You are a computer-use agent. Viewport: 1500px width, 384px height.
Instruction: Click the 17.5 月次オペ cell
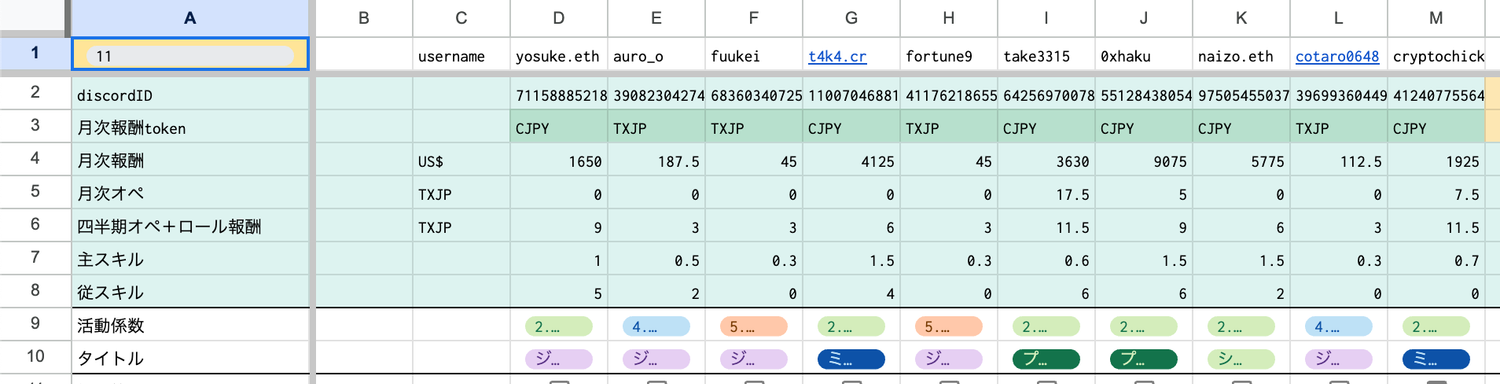pyautogui.click(x=1046, y=193)
